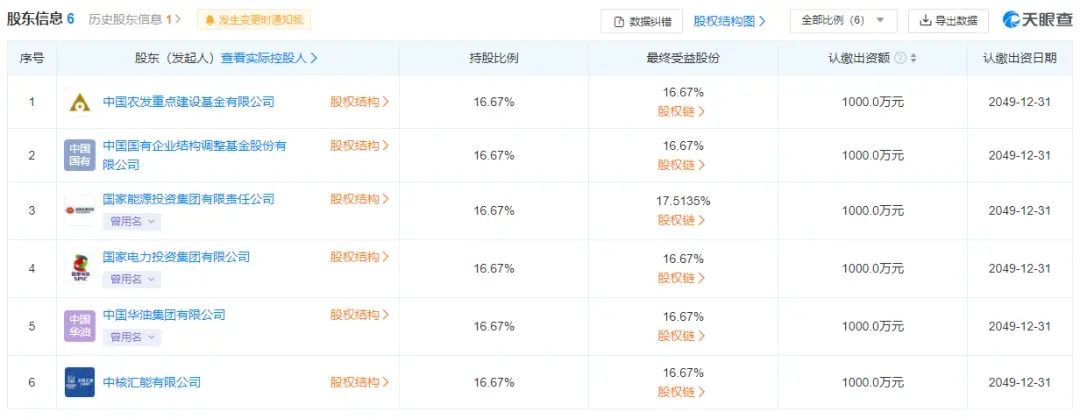Open 历史股东信息 1 tab
Screen dimensions: 1080x419
click(135, 20)
